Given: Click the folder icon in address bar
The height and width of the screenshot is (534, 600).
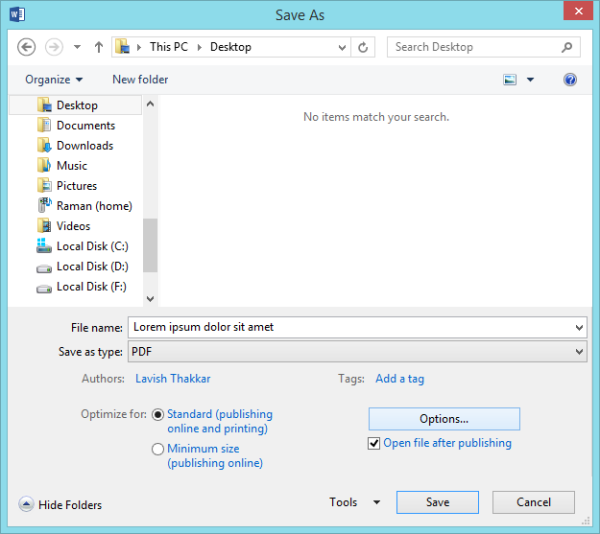Looking at the screenshot, I should click(122, 47).
